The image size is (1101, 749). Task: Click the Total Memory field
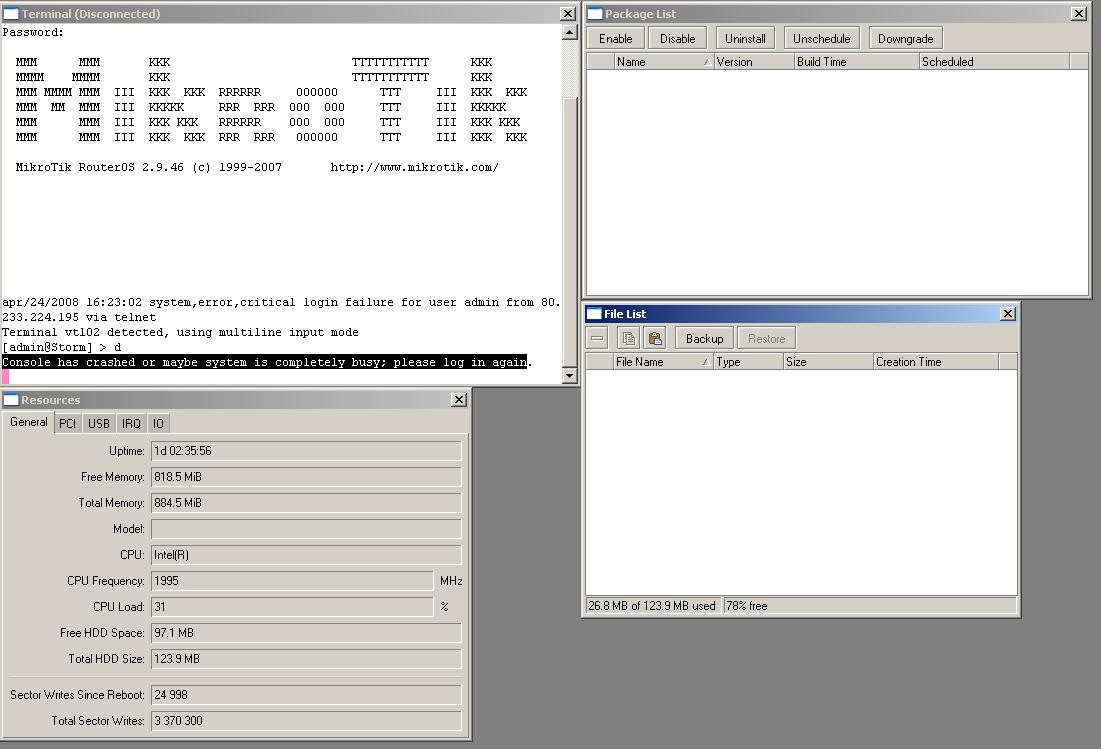[x=306, y=503]
